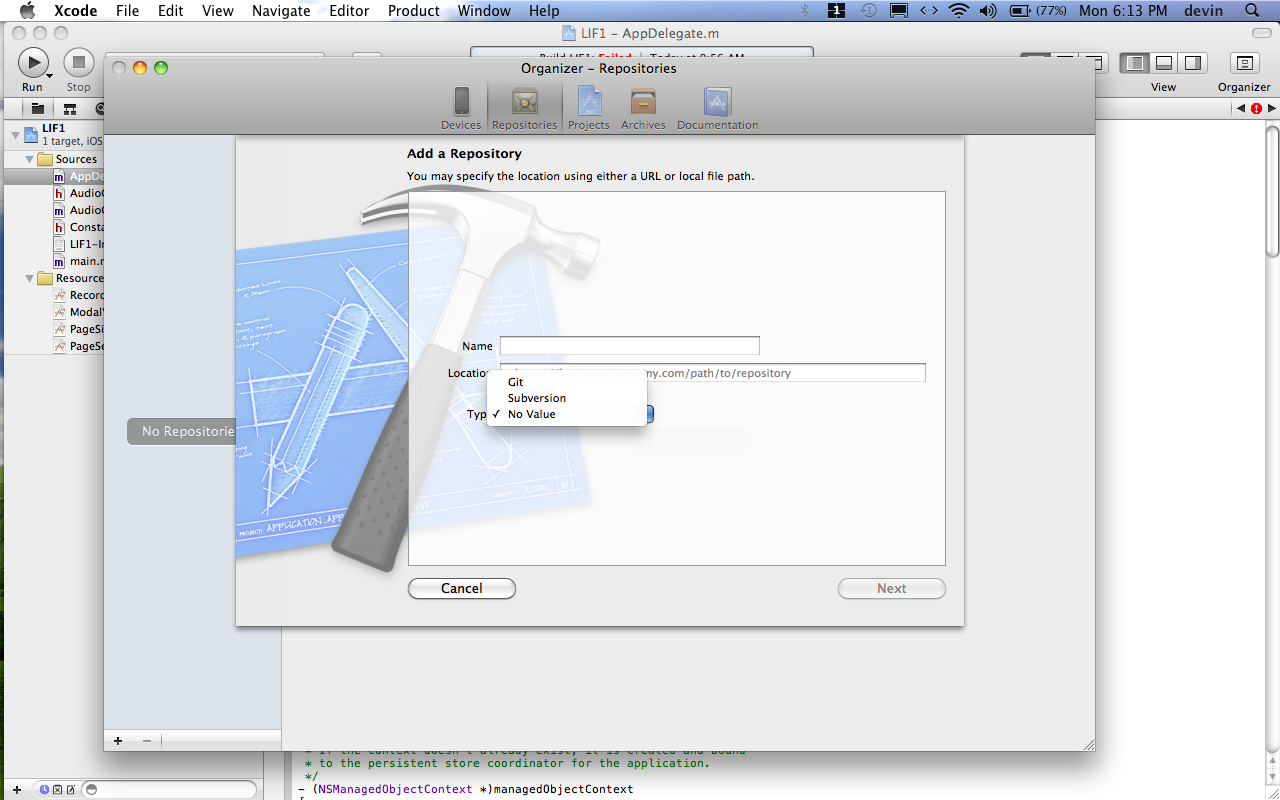This screenshot has height=800, width=1280.
Task: Select the Constants header file
Action: (79, 227)
